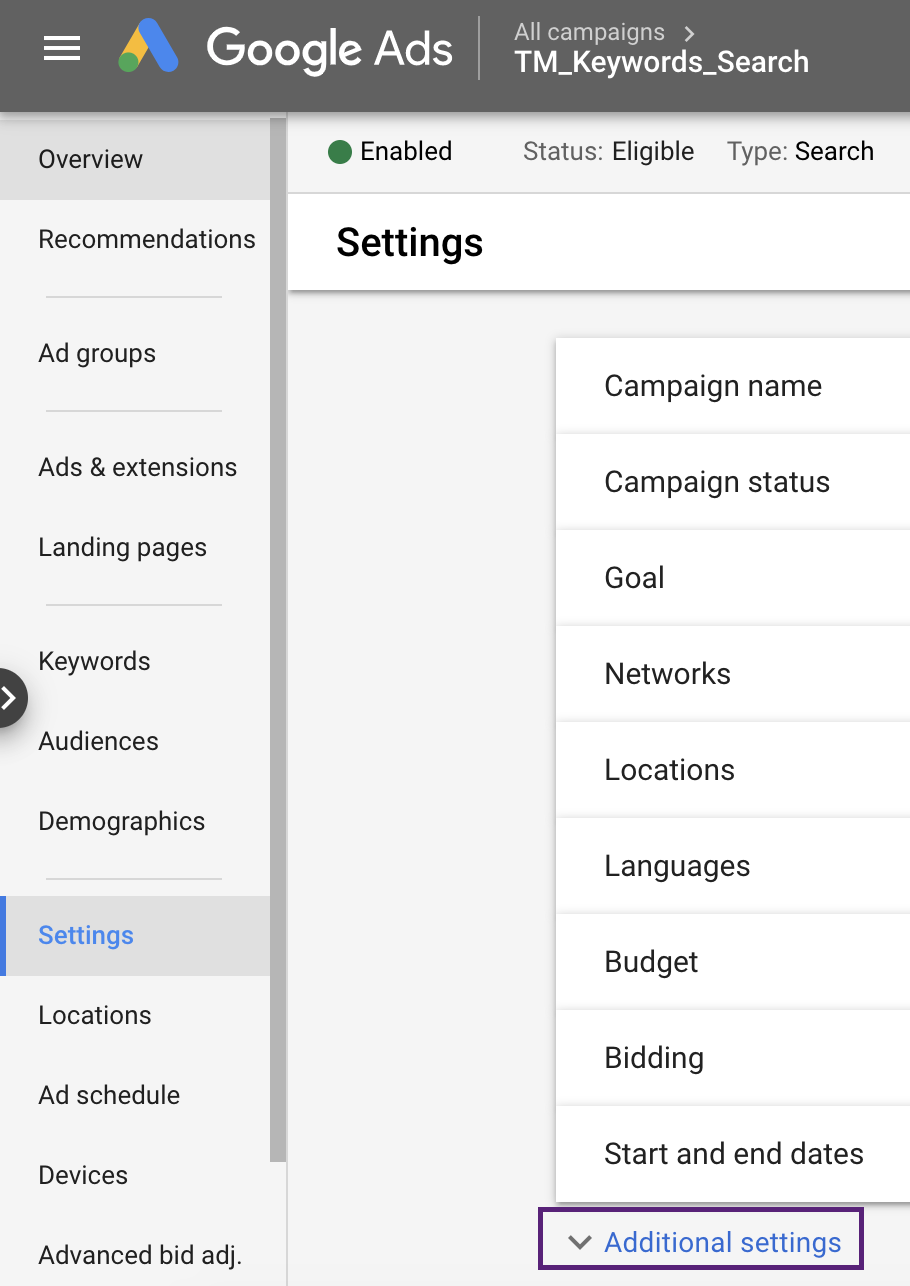The width and height of the screenshot is (910, 1286).
Task: Click the Settings page heading
Action: [410, 242]
